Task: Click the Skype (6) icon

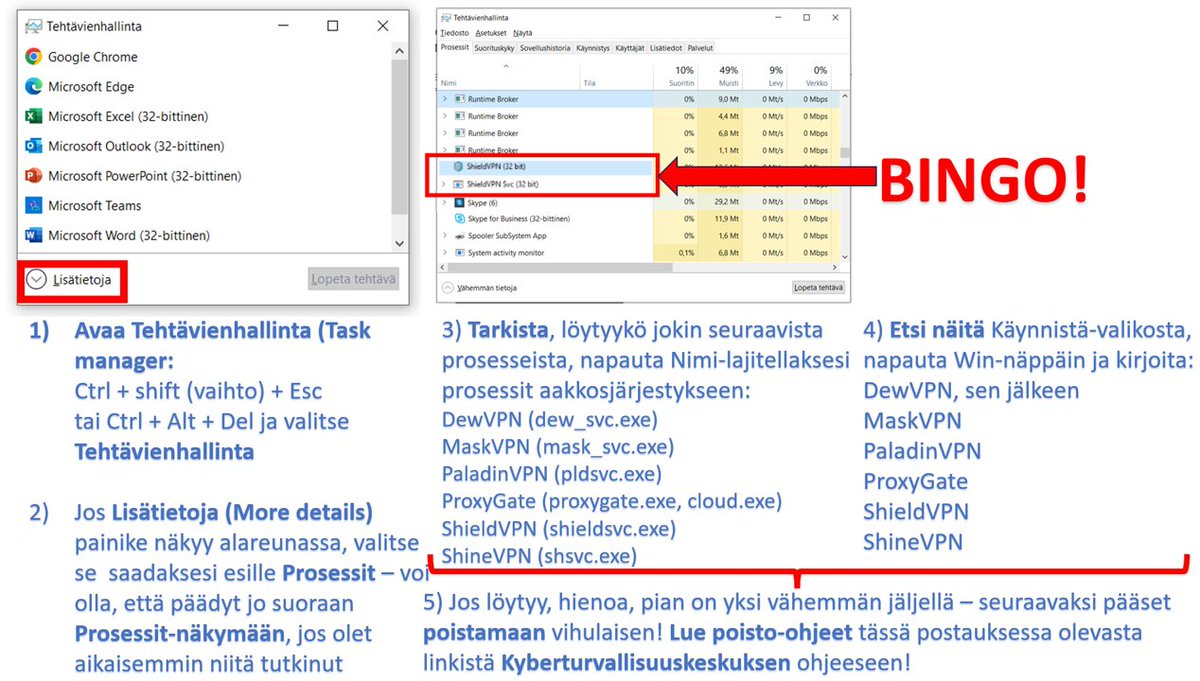Action: click(x=460, y=202)
